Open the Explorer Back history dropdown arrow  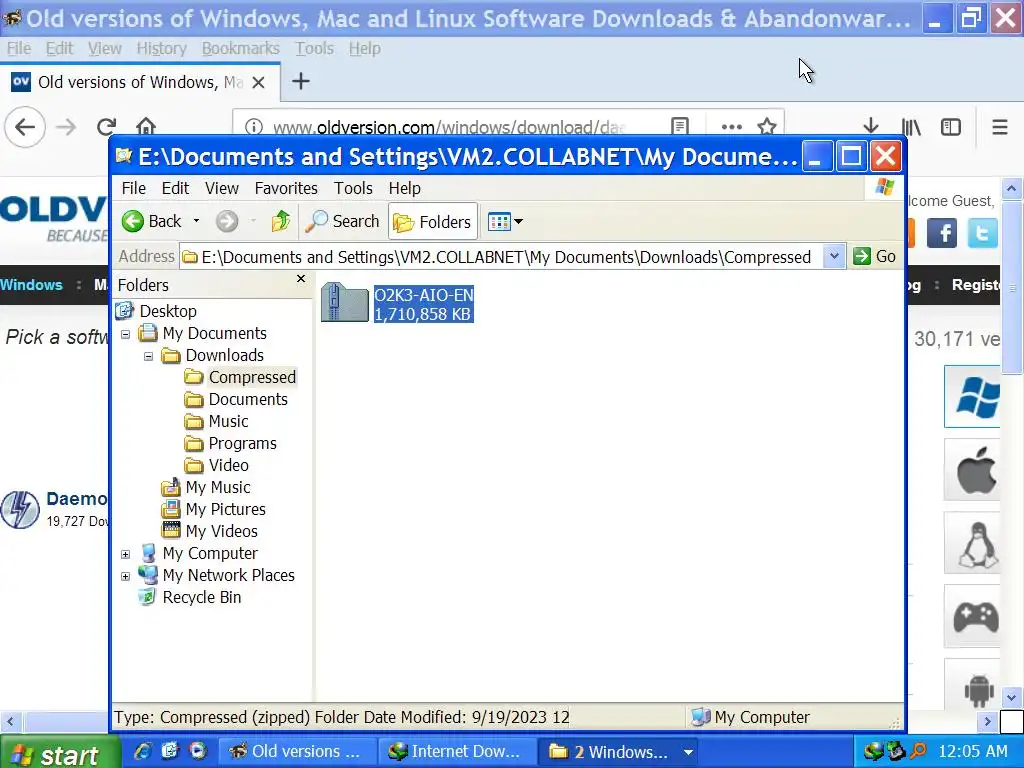[x=196, y=221]
